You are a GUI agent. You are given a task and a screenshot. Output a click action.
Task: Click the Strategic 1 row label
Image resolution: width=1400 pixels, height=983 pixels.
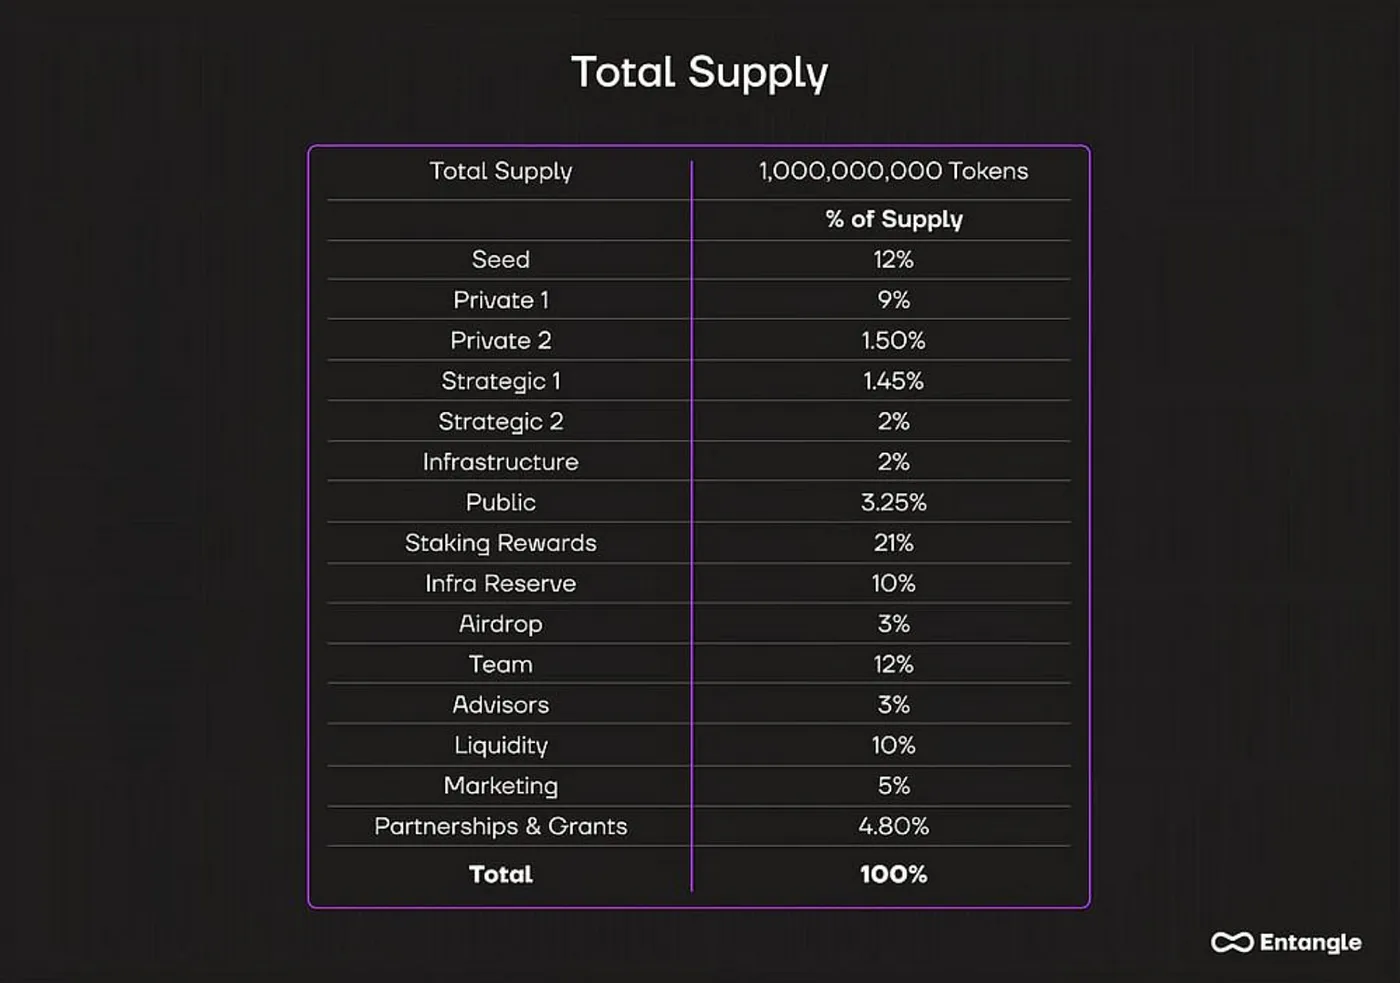(x=501, y=381)
